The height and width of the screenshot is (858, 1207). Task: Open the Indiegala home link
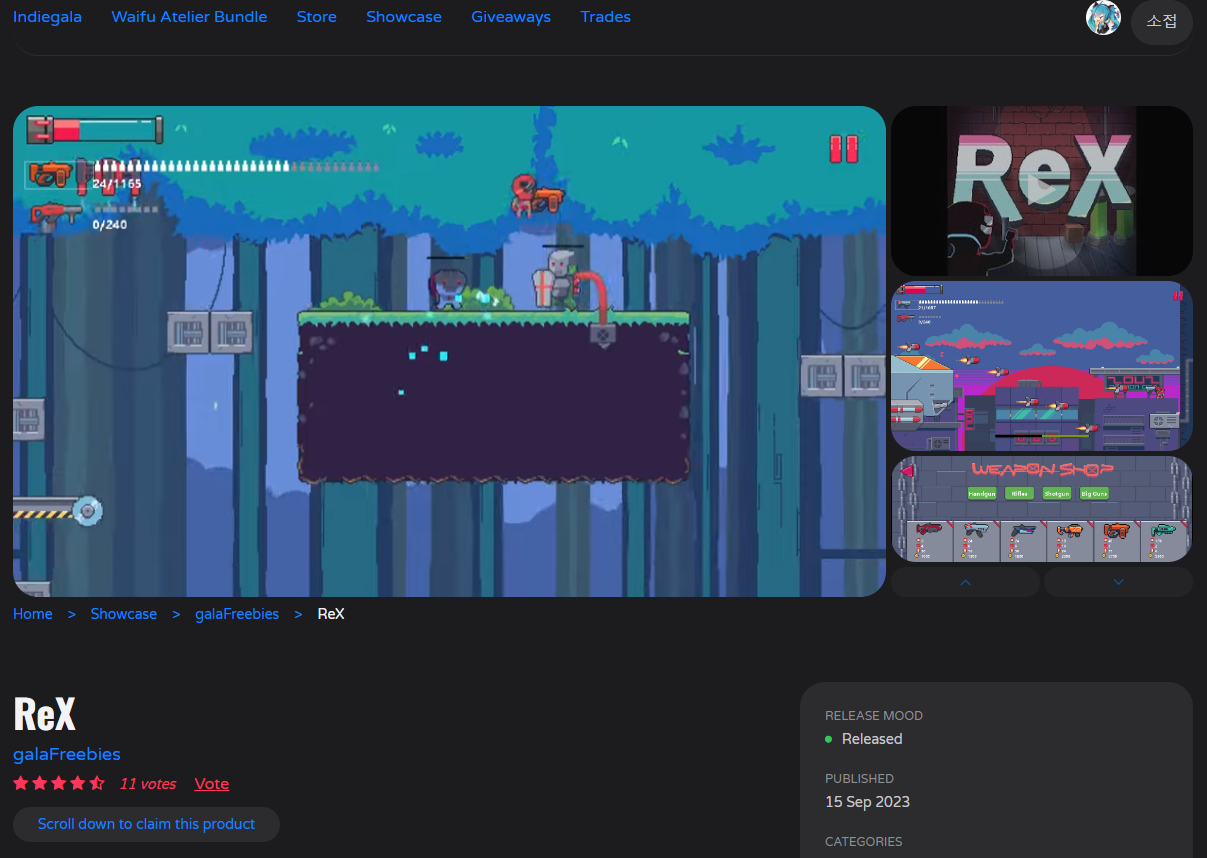47,17
